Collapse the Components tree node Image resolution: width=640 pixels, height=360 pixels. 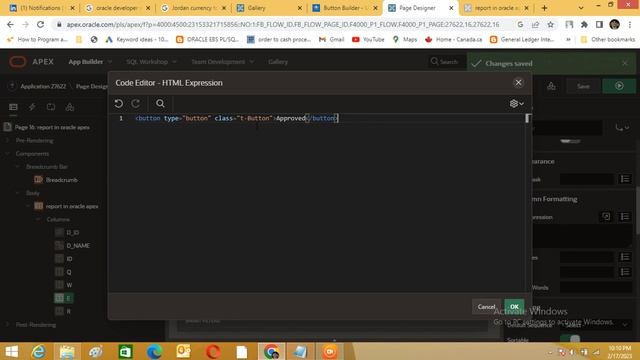click(7, 153)
